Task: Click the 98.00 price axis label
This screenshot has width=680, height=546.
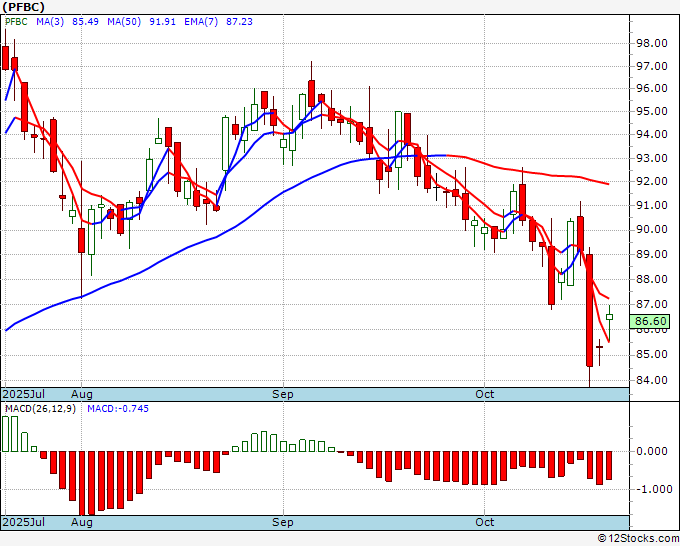Action: (651, 43)
